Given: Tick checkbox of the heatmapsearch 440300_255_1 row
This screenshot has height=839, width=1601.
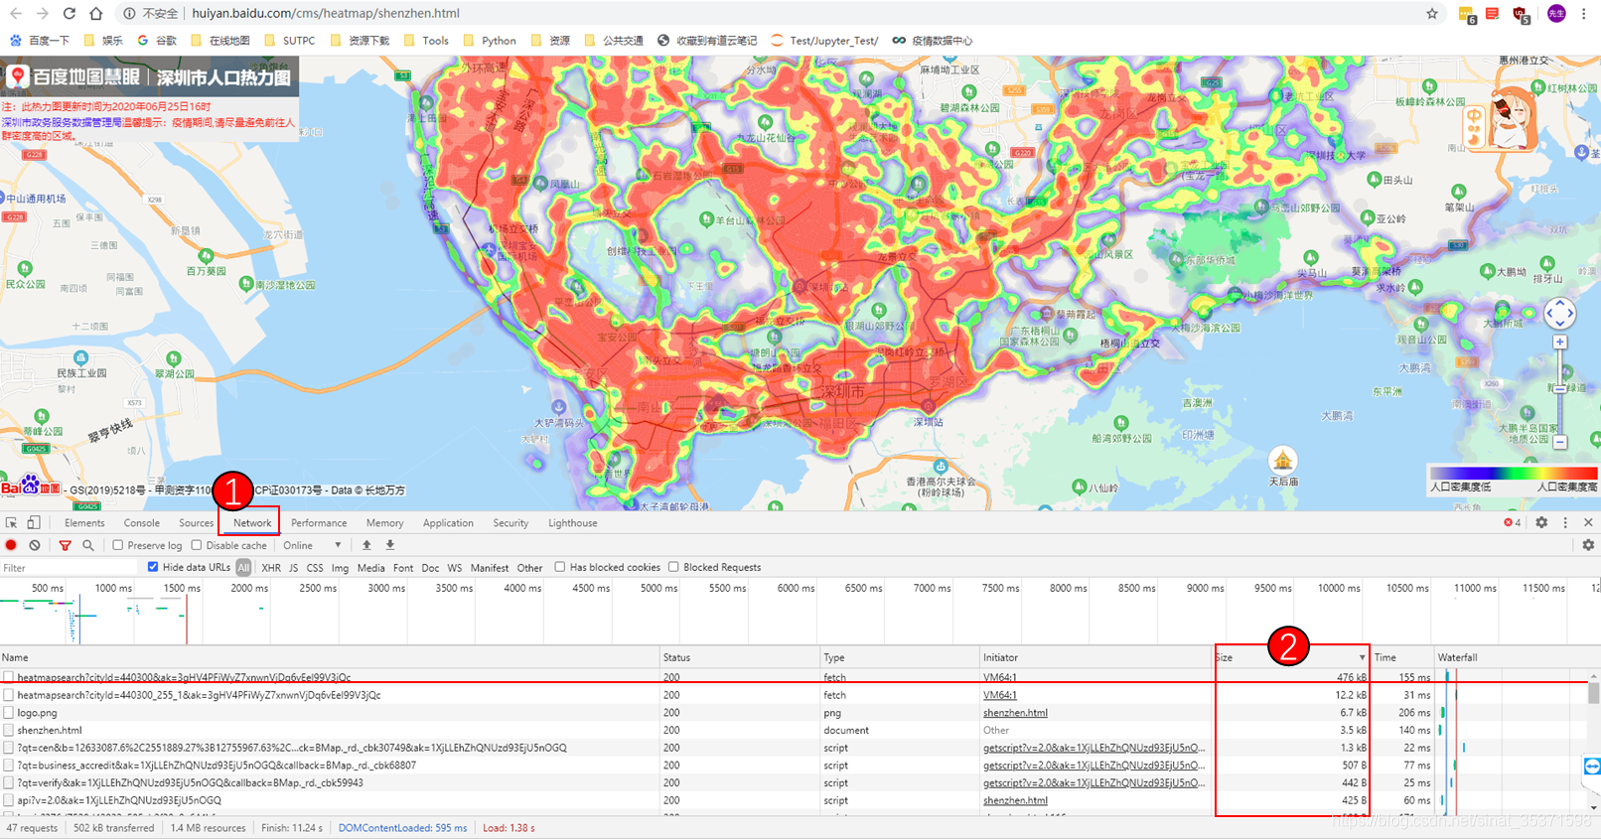Looking at the screenshot, I should point(8,695).
